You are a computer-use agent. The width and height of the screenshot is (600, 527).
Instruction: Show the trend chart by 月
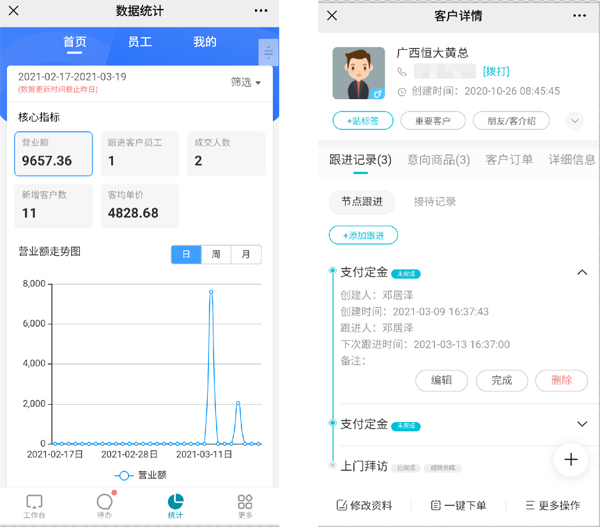pos(246,255)
